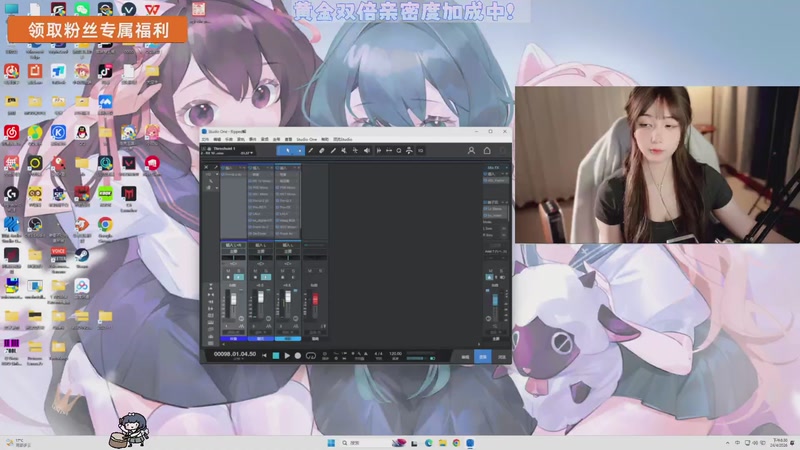Toggle input monitor on the first channel
Screen dimensions: 800x450
[239, 277]
